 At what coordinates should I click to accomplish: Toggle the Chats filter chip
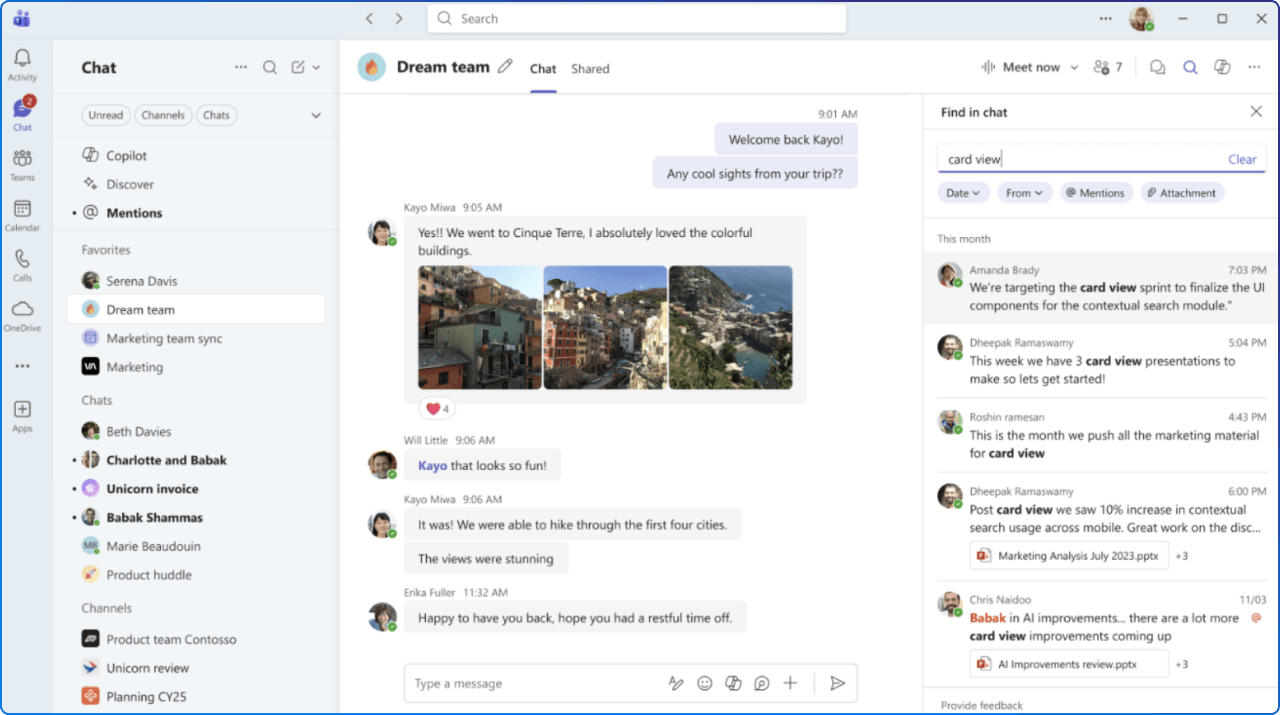216,115
